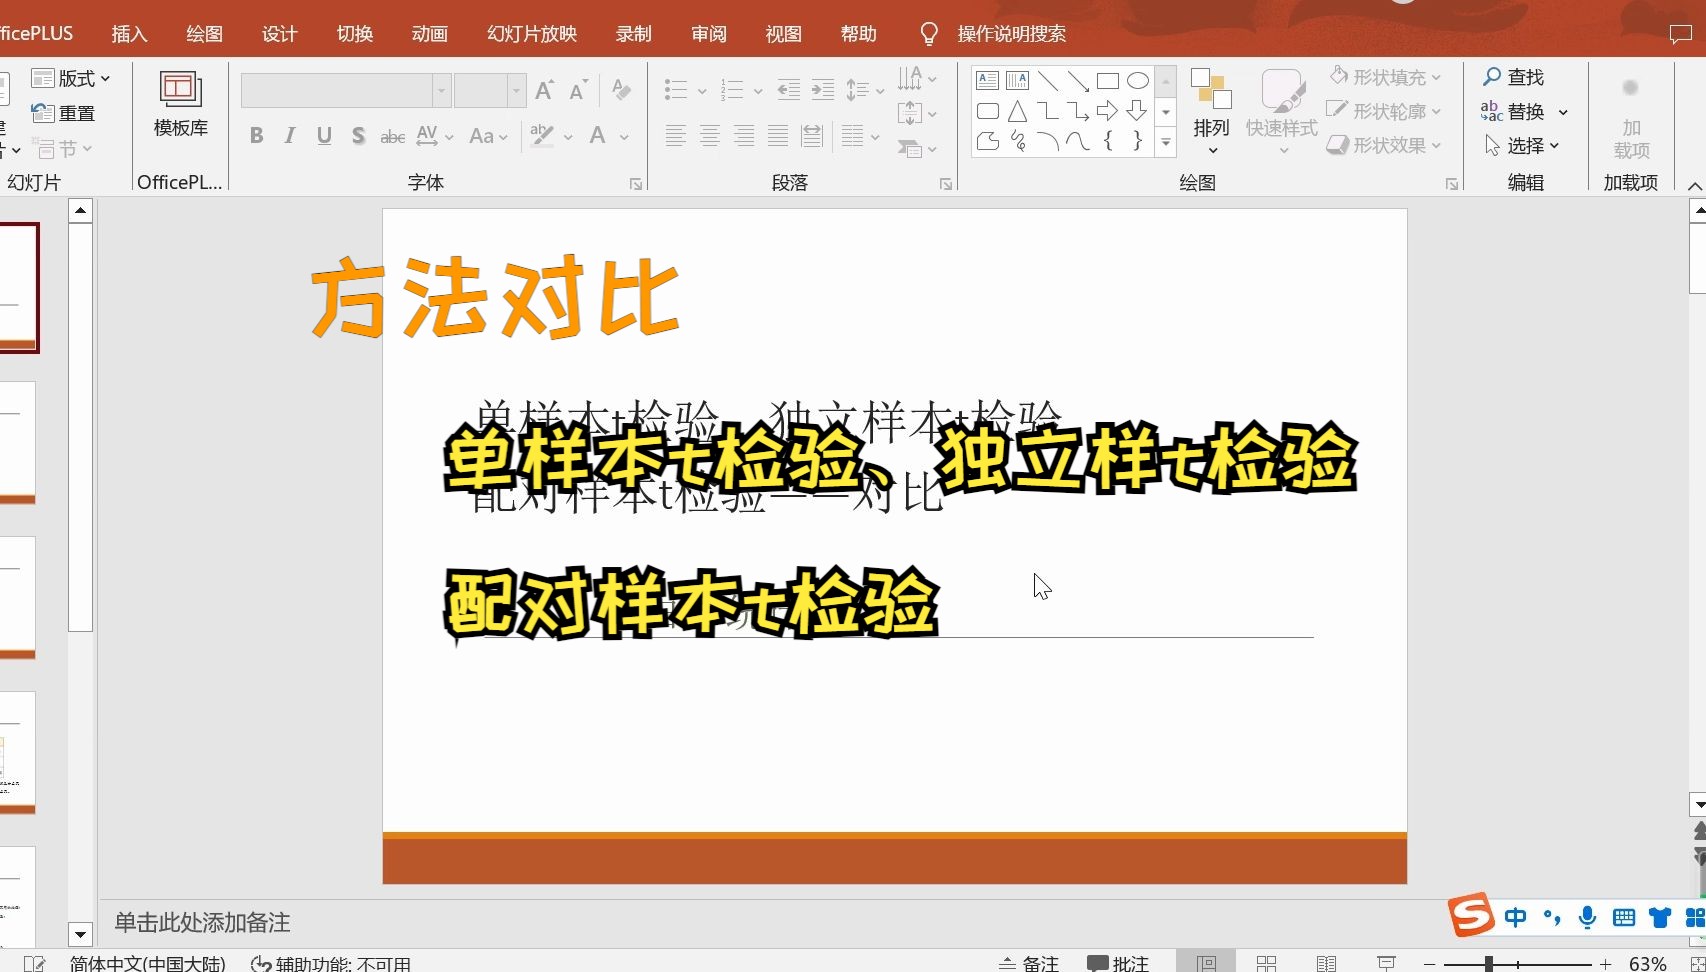Click 操作说明搜索 search field
Screen dimensions: 1706x972
click(1011, 34)
